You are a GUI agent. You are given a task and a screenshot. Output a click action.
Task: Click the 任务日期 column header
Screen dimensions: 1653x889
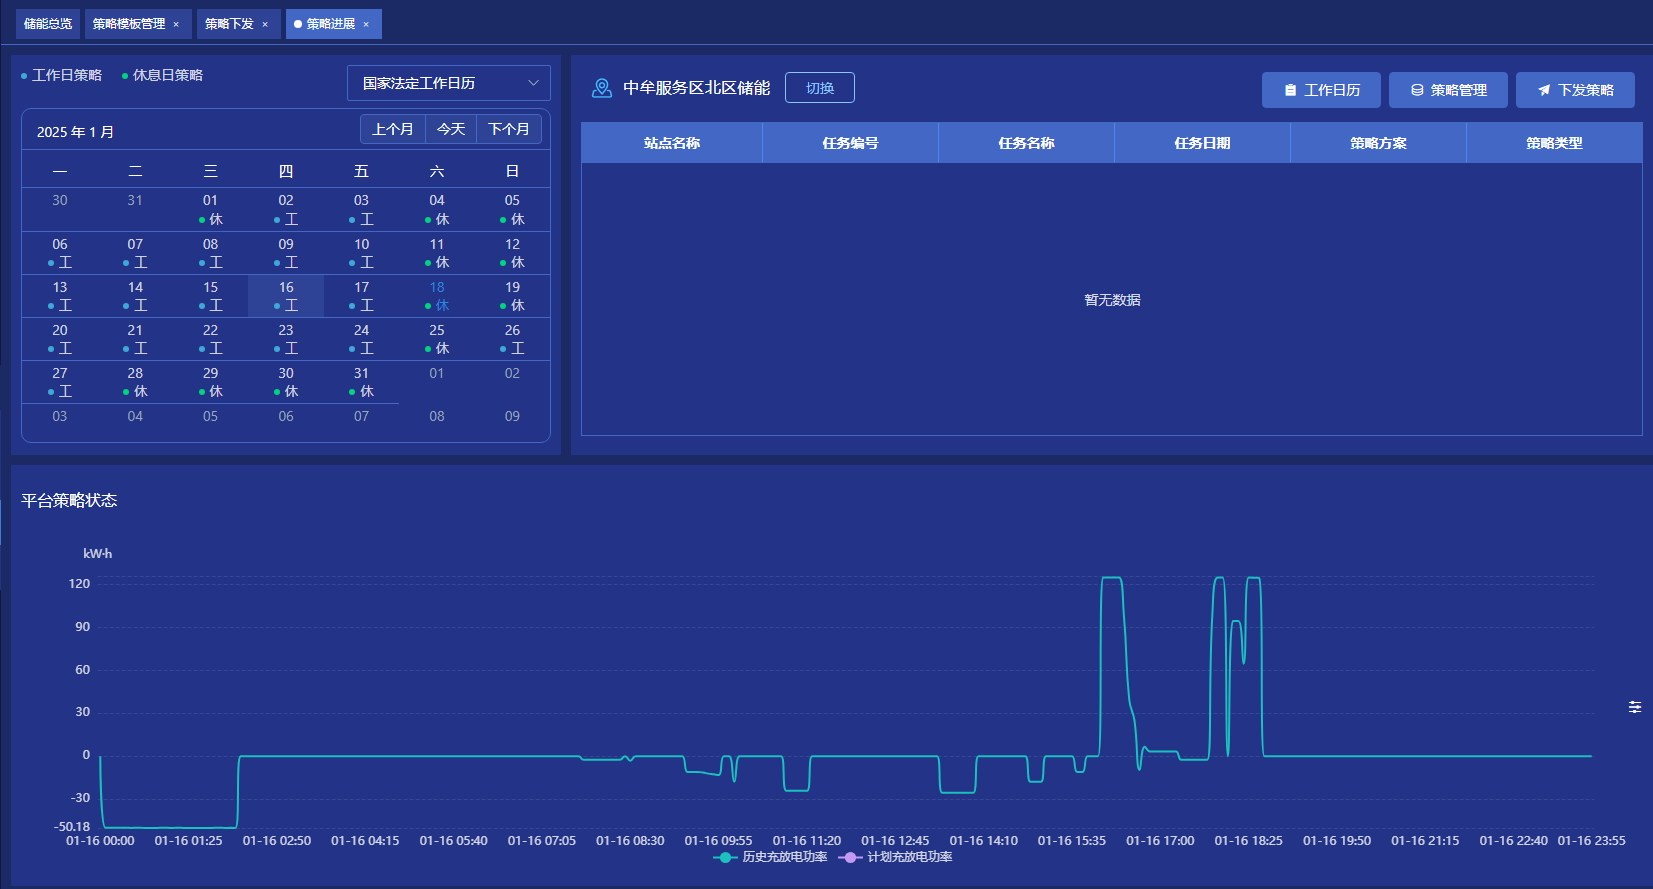coord(1202,143)
